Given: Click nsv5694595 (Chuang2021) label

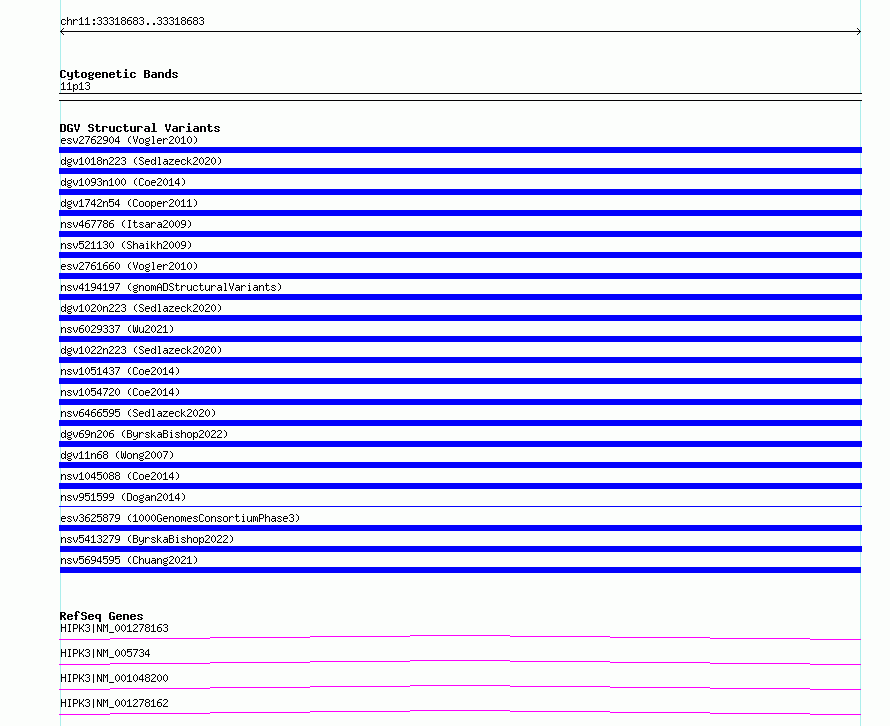Looking at the screenshot, I should [129, 560].
